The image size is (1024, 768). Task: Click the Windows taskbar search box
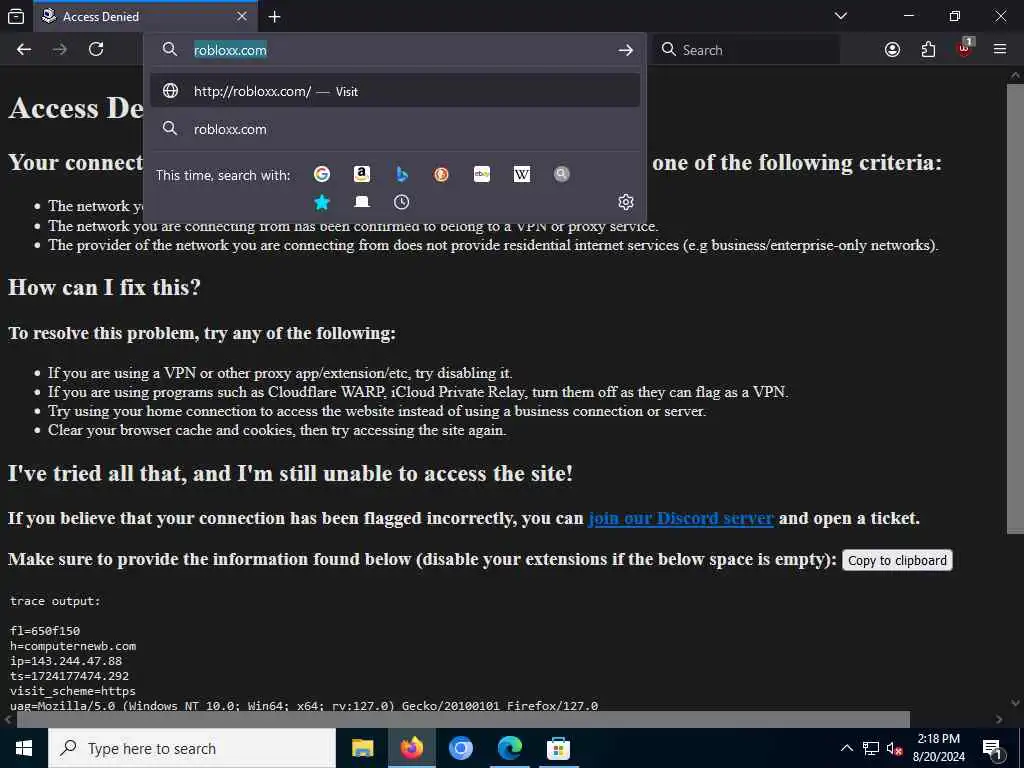tap(192, 748)
